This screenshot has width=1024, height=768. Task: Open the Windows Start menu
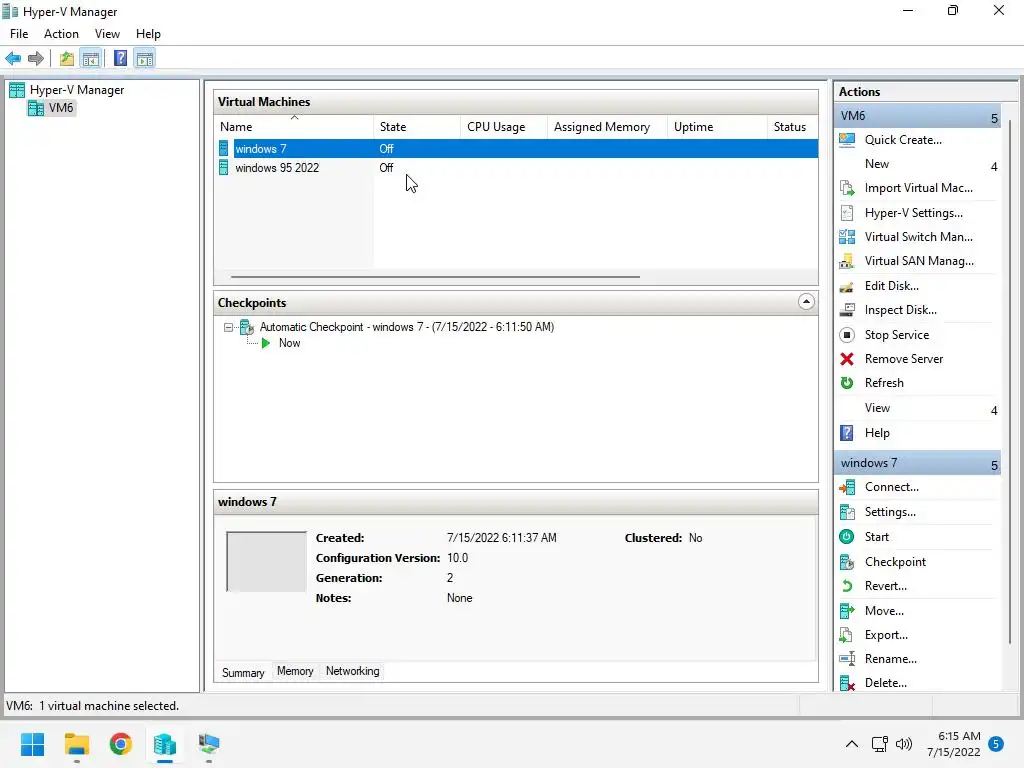pyautogui.click(x=32, y=744)
